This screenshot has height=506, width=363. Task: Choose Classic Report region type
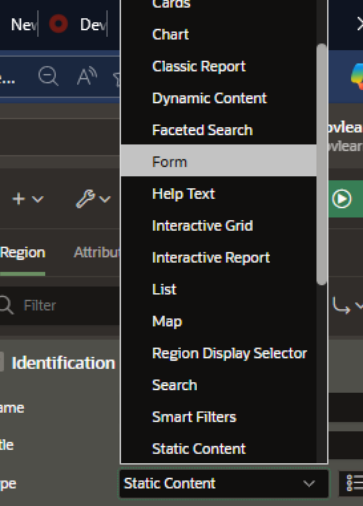tap(218, 66)
